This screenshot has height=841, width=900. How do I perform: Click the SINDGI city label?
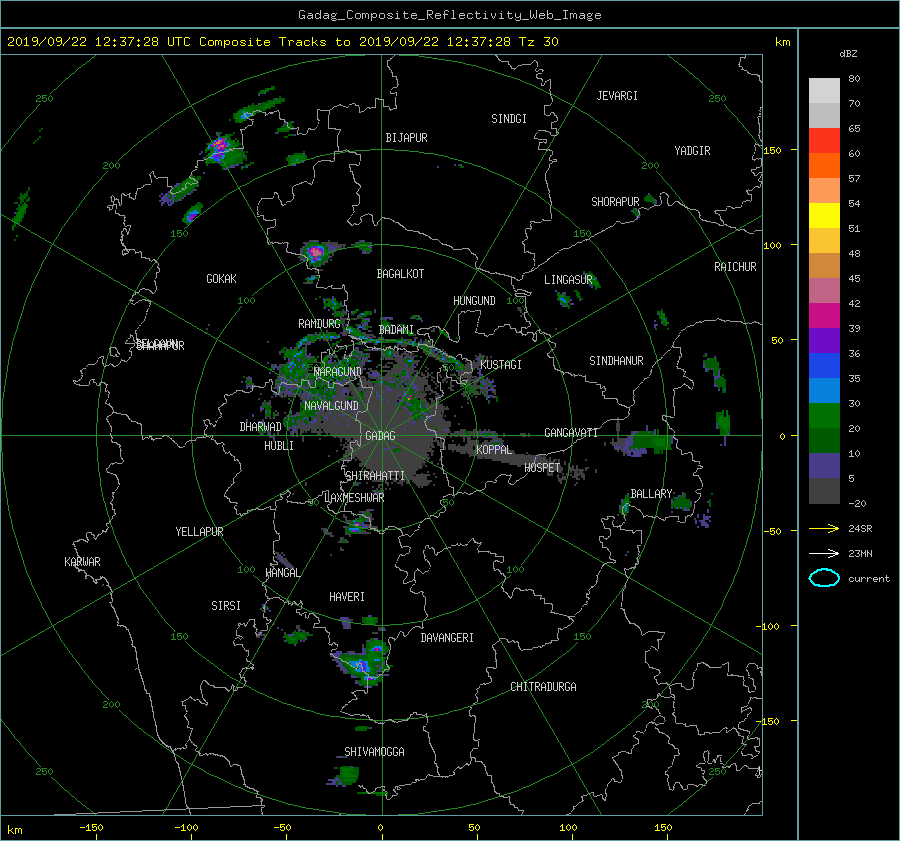(509, 119)
